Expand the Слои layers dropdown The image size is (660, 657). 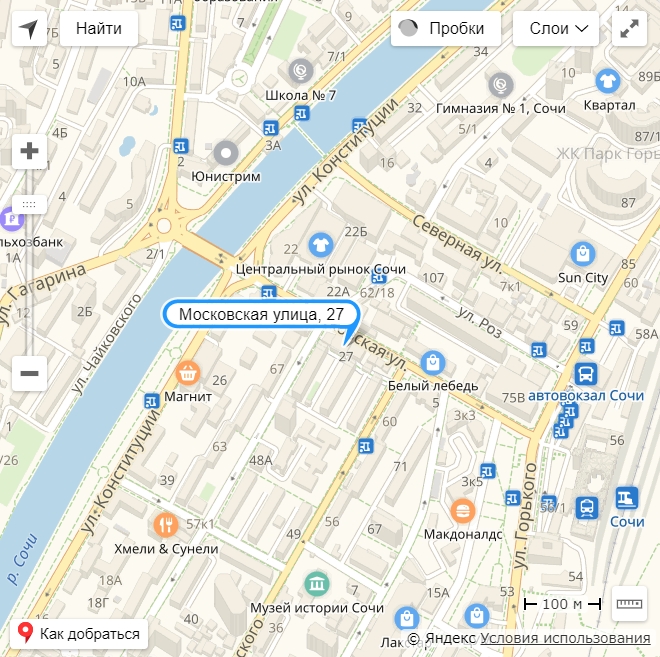pos(556,29)
